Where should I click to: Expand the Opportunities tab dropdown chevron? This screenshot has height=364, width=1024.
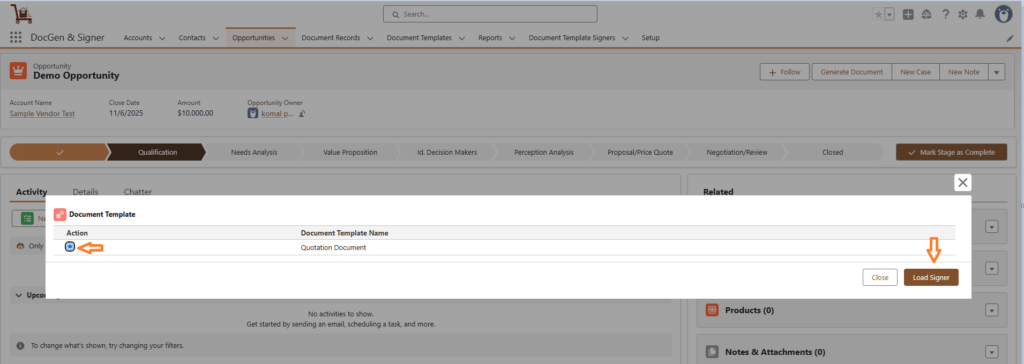tap(285, 38)
